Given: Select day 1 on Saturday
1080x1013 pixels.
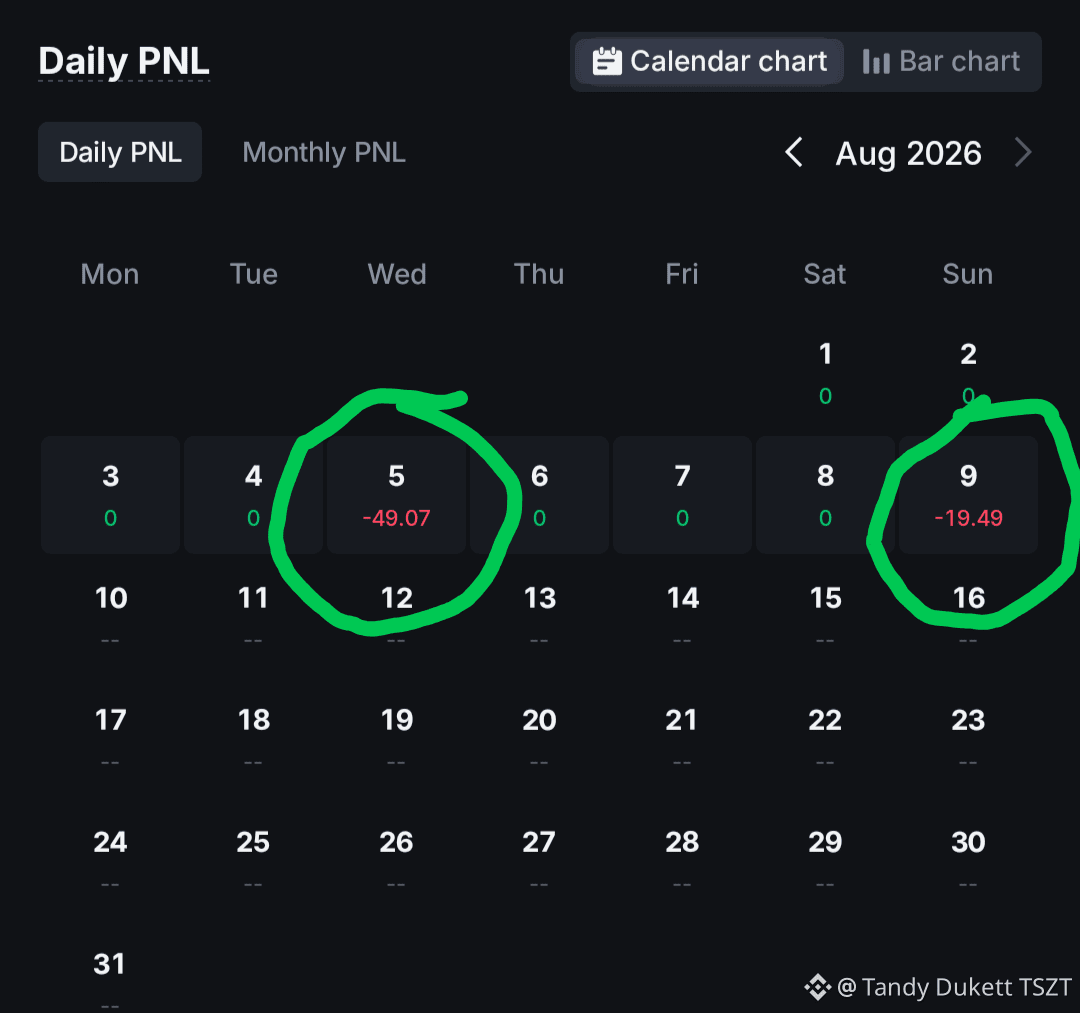Looking at the screenshot, I should point(825,373).
